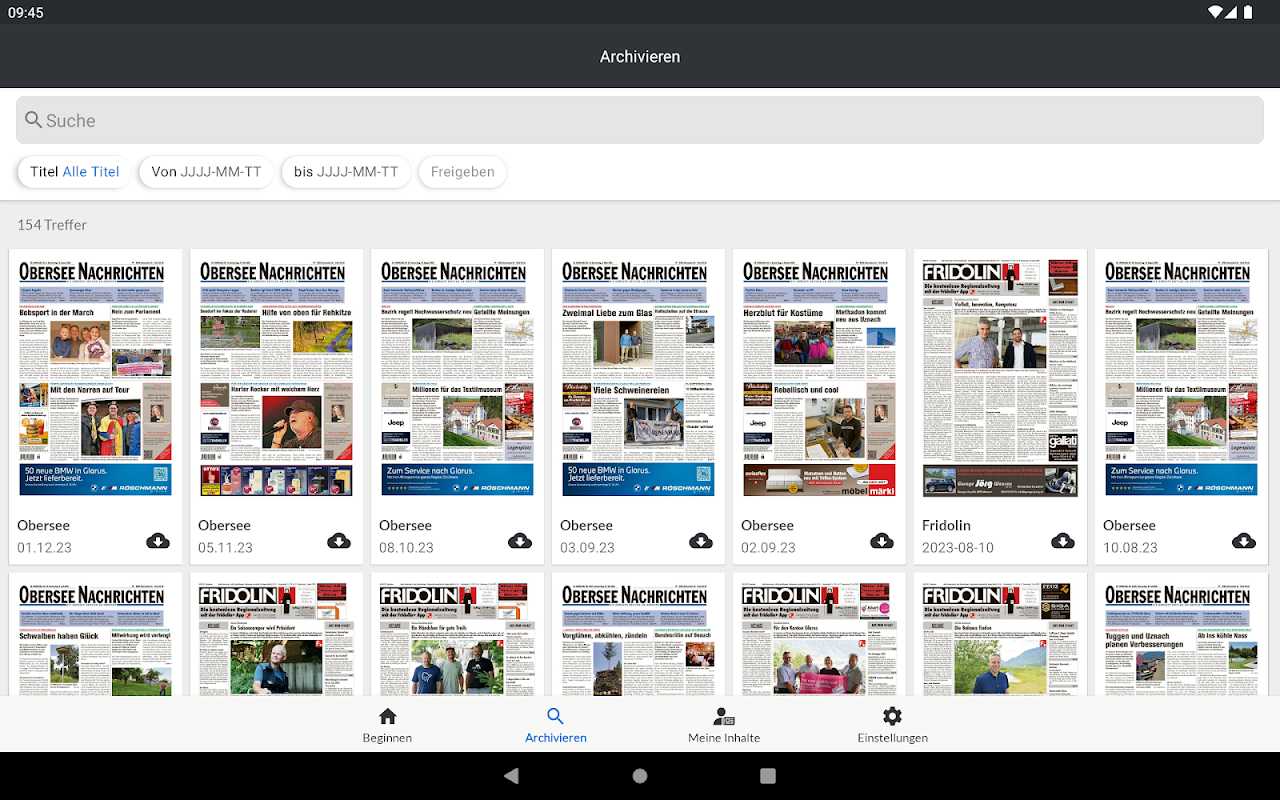Image resolution: width=1280 pixels, height=800 pixels.
Task: Download the Obersee issue dated 05.11.23
Action: (339, 541)
